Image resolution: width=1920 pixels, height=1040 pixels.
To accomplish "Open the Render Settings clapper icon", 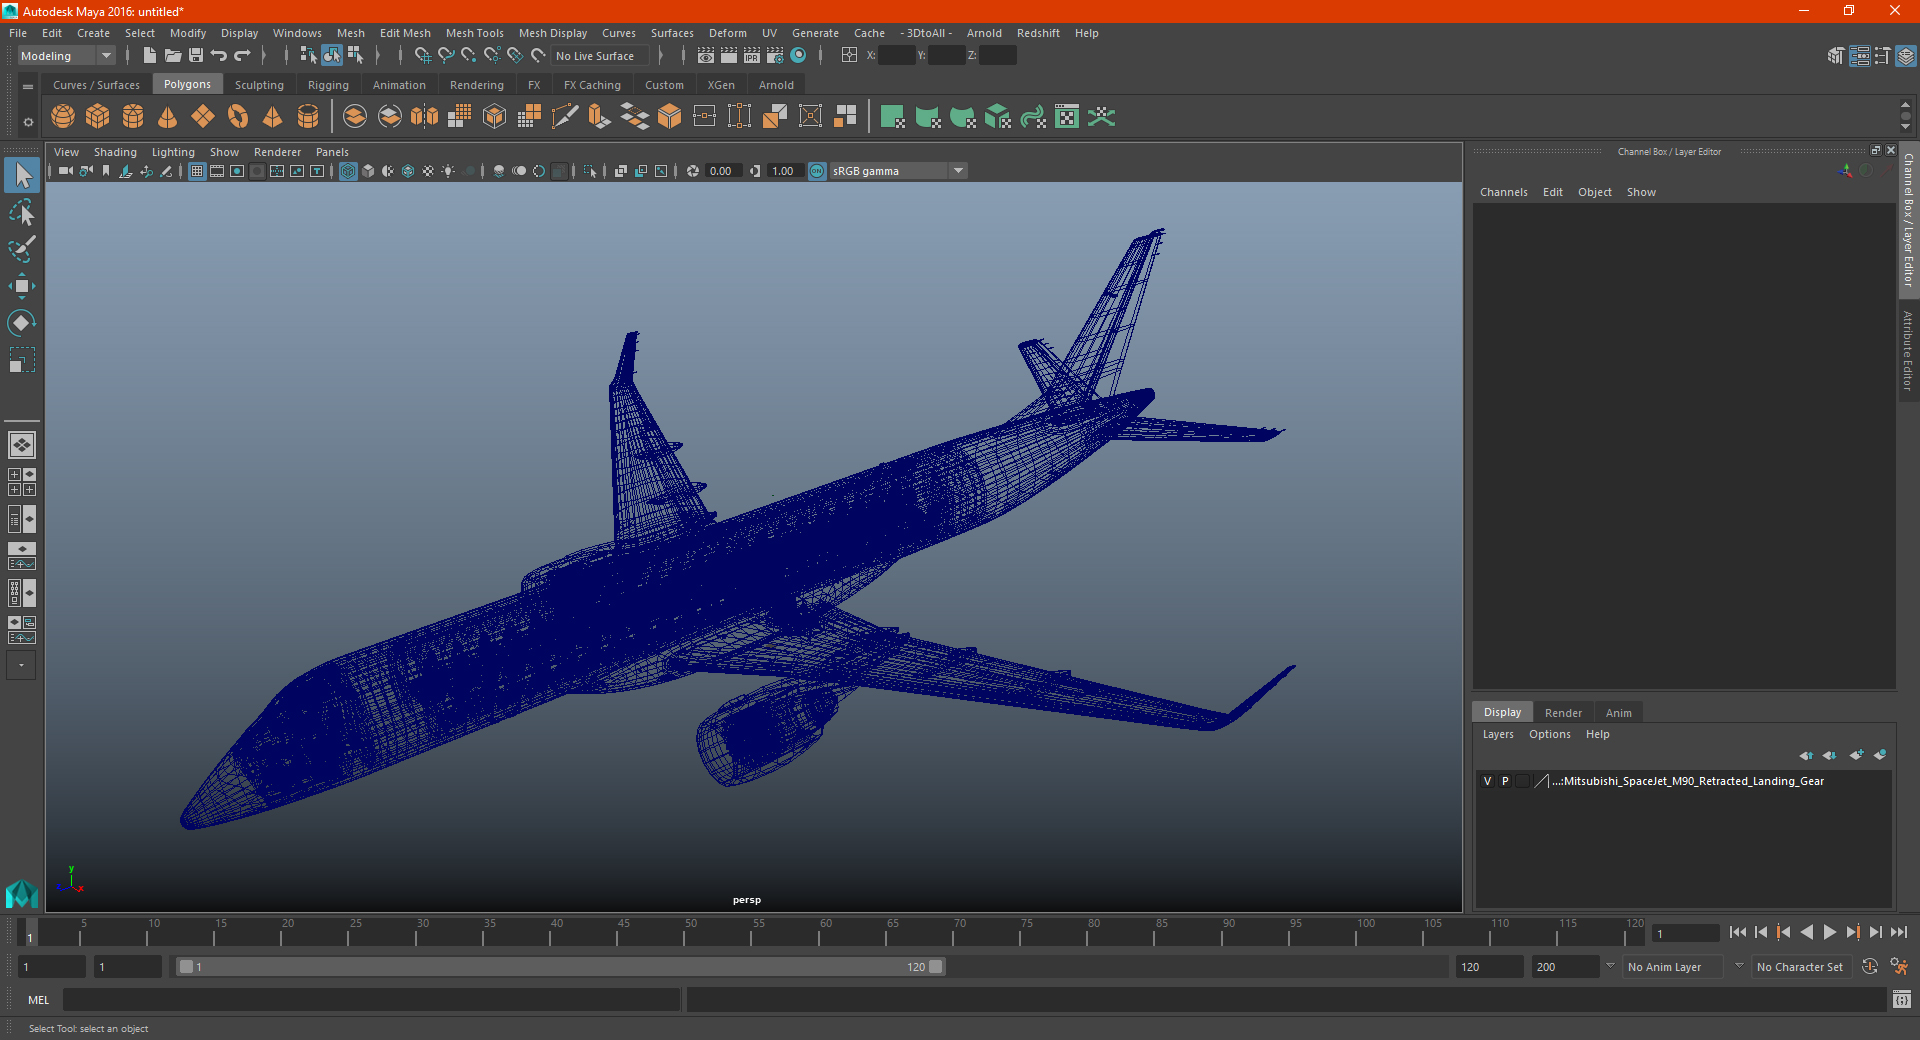I will coord(775,56).
